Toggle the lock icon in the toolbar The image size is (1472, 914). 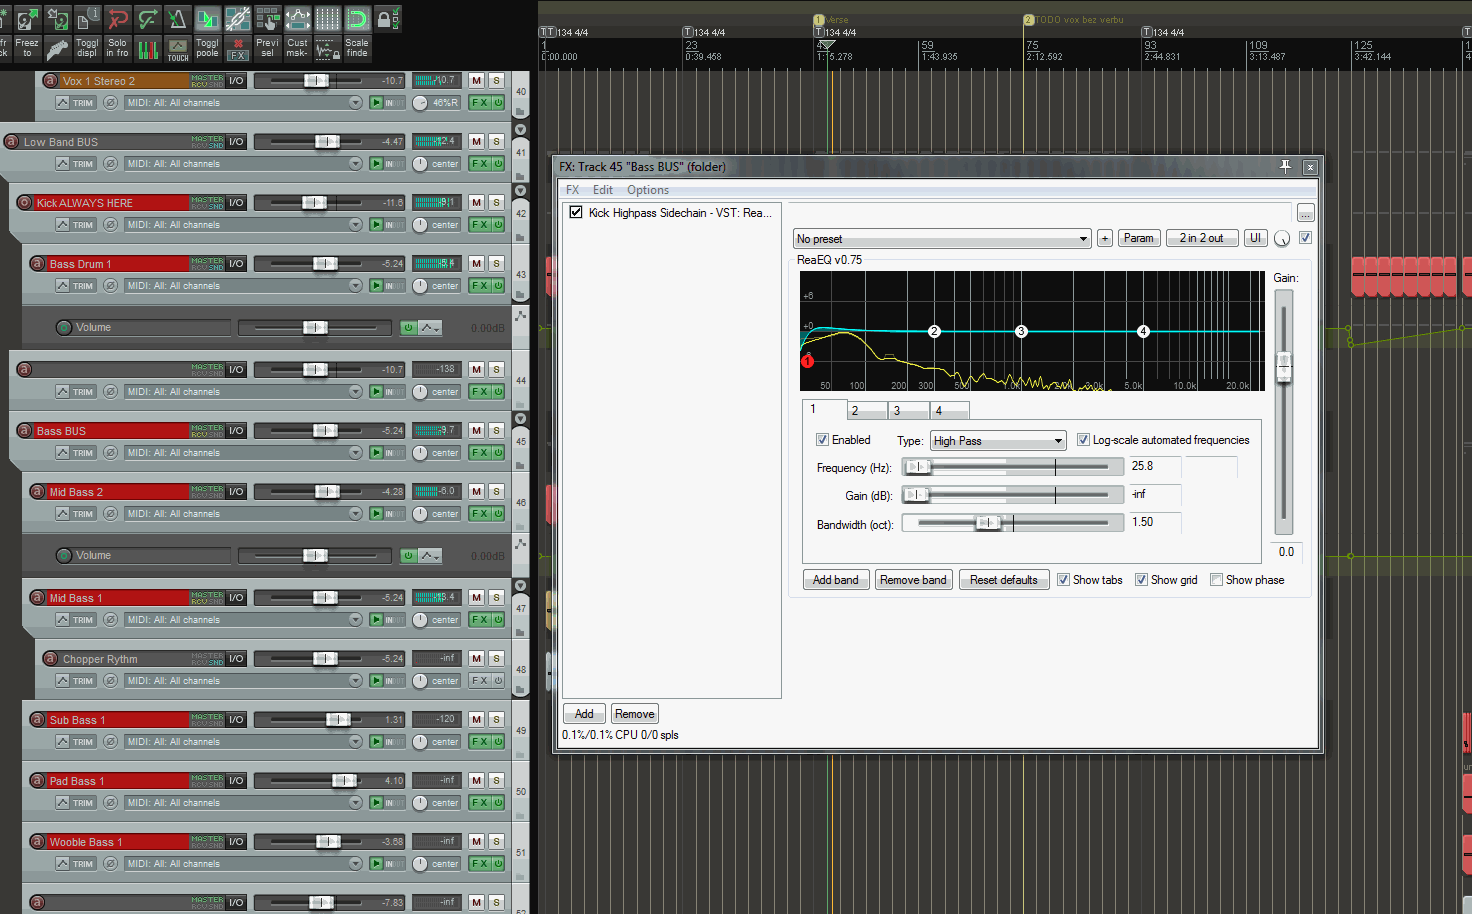(x=383, y=19)
